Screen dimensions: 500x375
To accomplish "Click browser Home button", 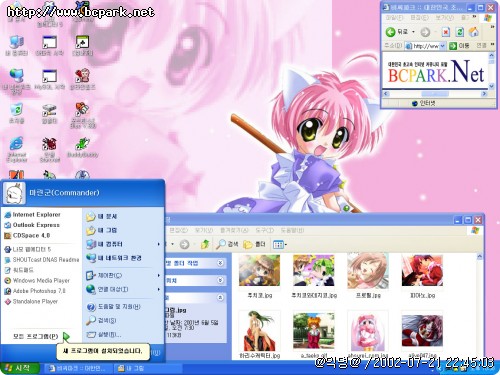I will click(474, 32).
